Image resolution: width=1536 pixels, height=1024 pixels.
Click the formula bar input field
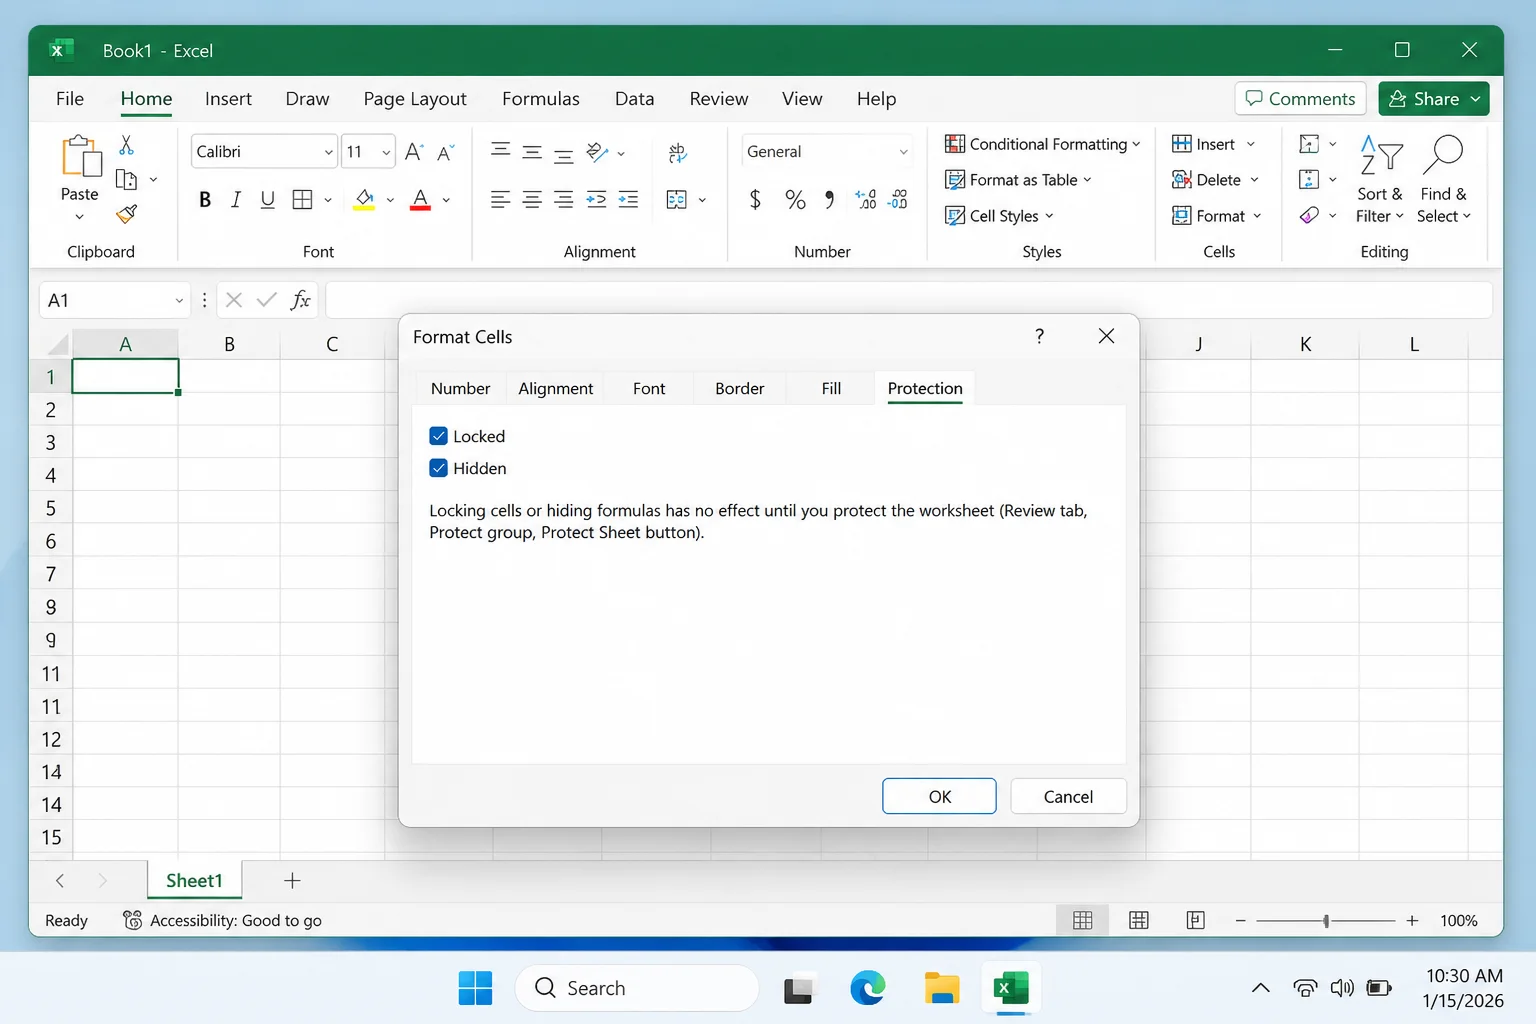tap(908, 300)
